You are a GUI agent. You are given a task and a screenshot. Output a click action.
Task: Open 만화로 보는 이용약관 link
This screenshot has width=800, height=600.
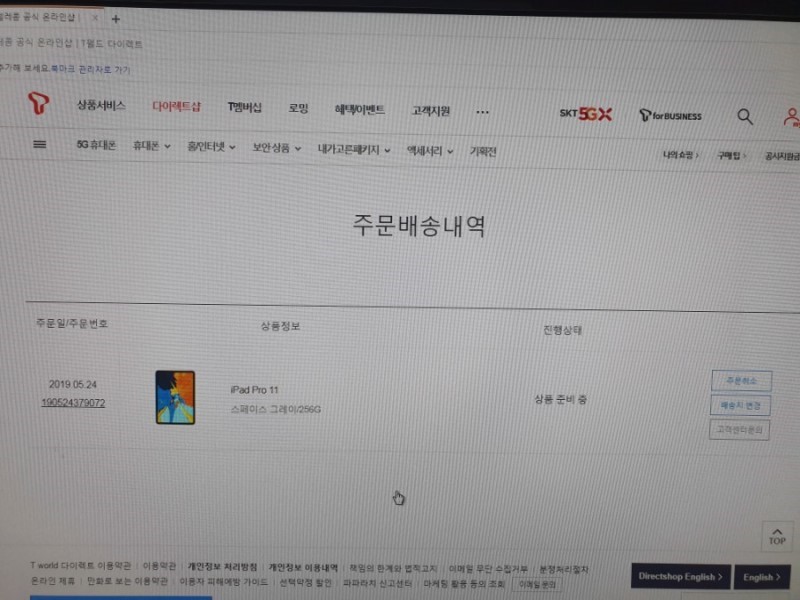[127, 581]
